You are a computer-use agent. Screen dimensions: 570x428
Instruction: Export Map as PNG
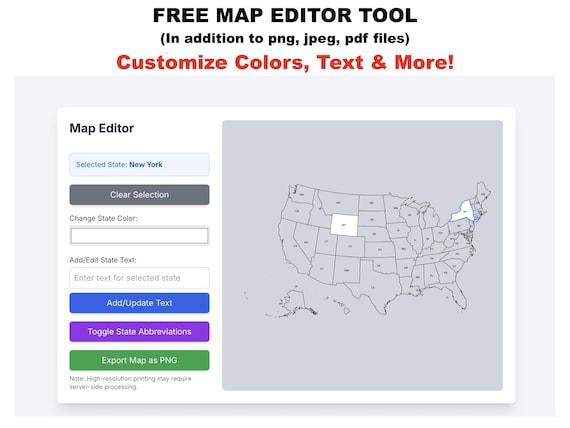click(x=139, y=360)
